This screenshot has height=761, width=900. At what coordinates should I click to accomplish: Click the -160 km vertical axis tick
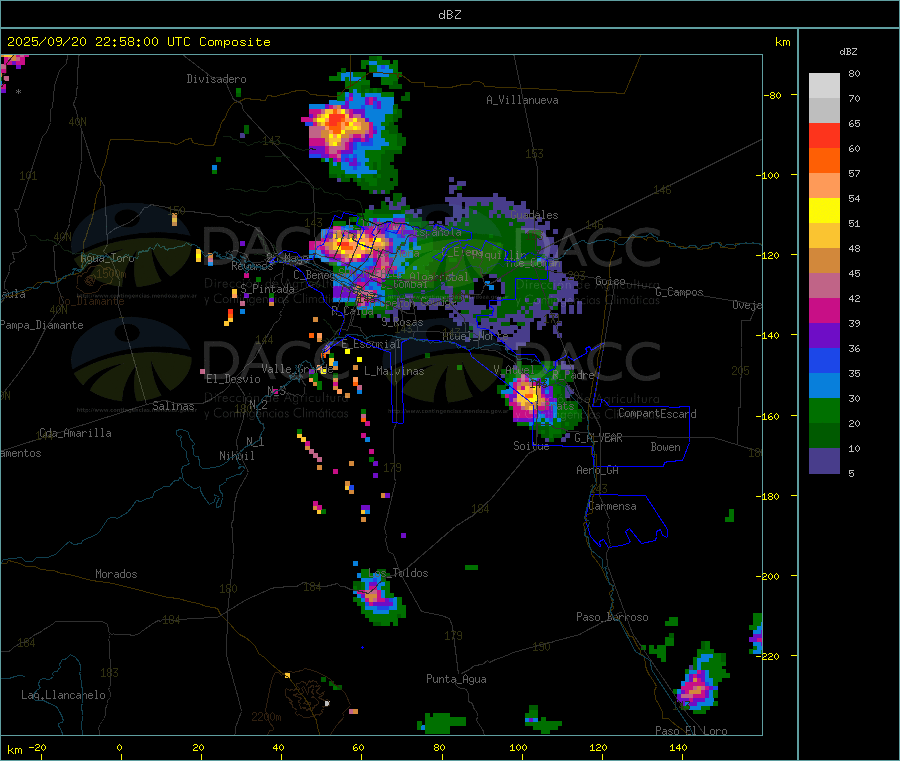769,416
